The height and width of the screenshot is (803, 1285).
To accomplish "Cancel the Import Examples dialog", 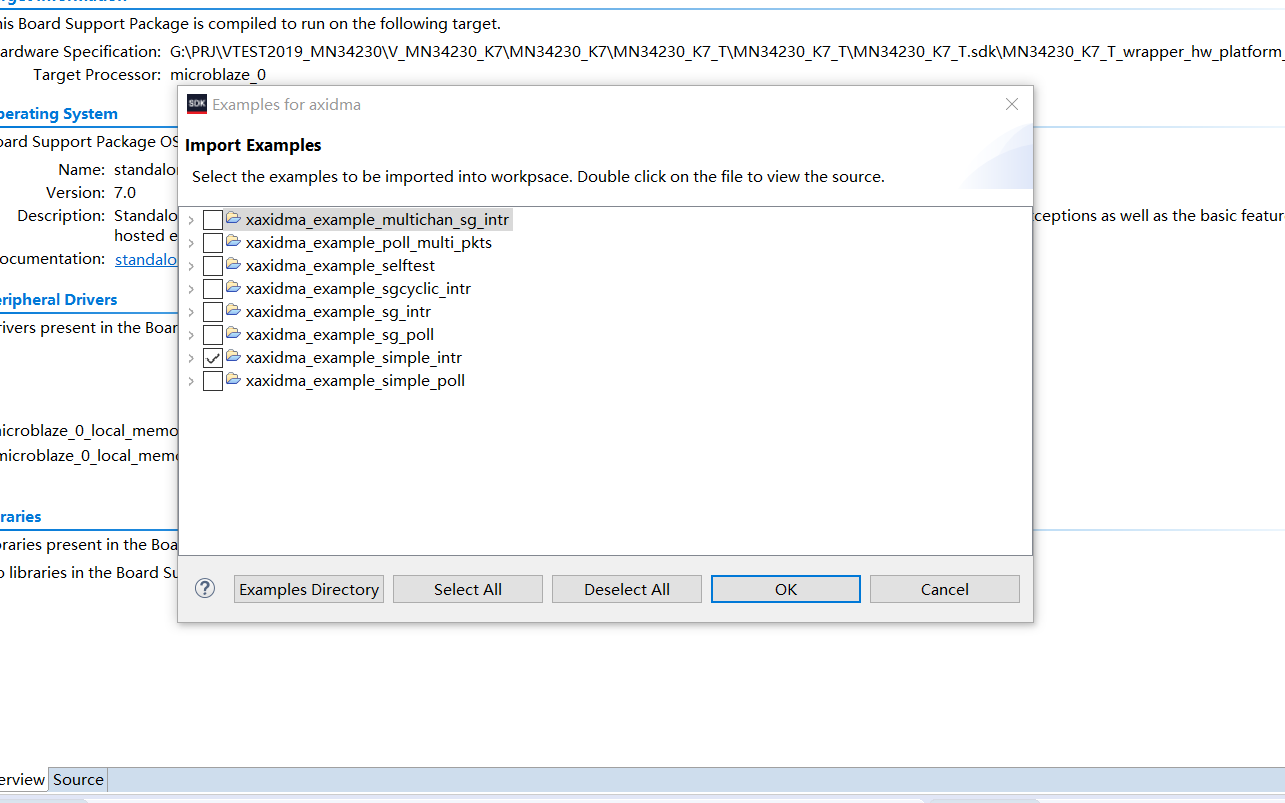I will point(945,589).
